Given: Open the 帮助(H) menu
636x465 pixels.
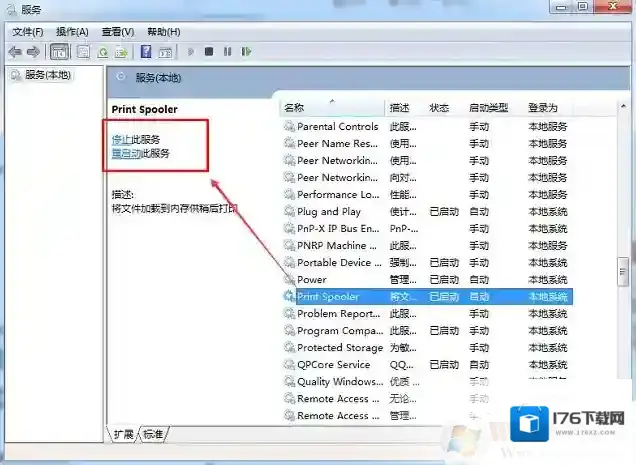Looking at the screenshot, I should click(x=163, y=32).
